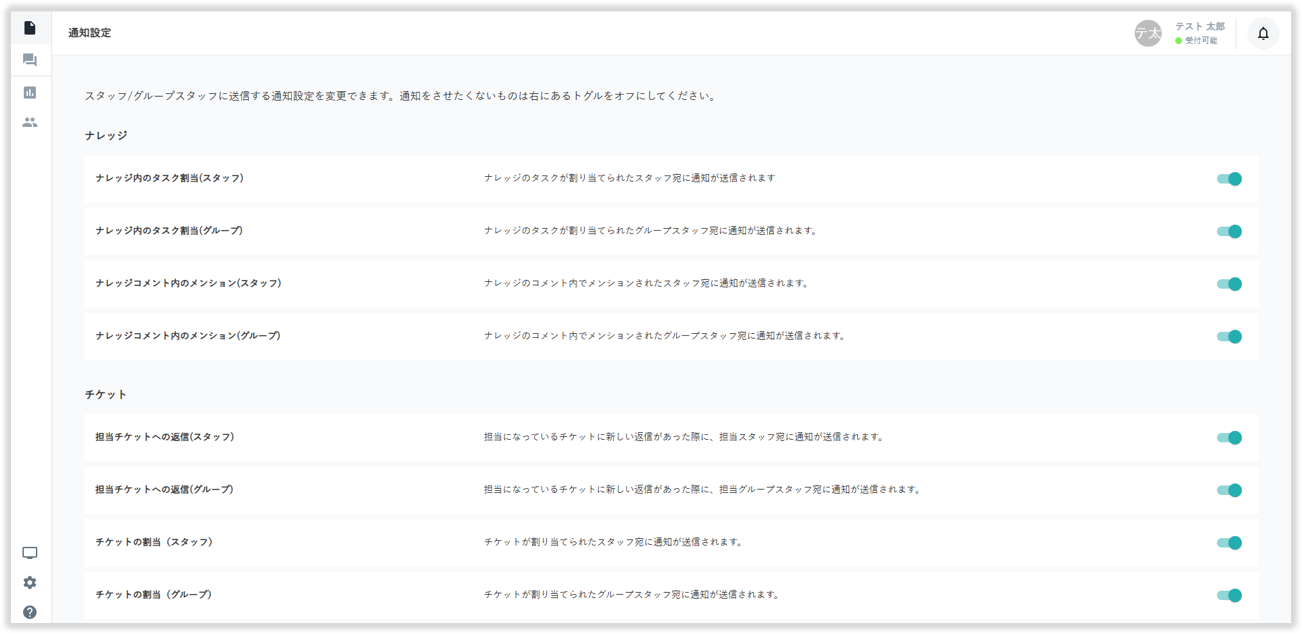Open the help question mark icon
Image resolution: width=1302 pixels, height=634 pixels.
tap(30, 612)
